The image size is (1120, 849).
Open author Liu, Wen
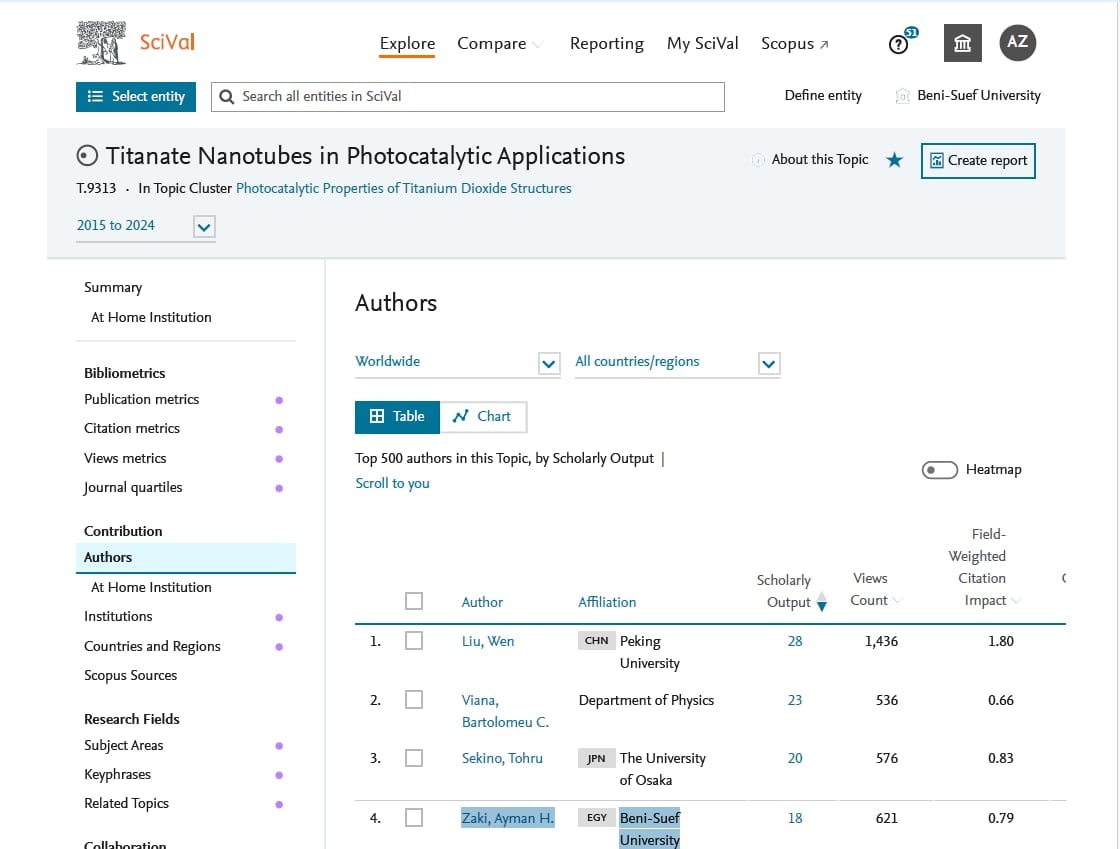point(488,641)
